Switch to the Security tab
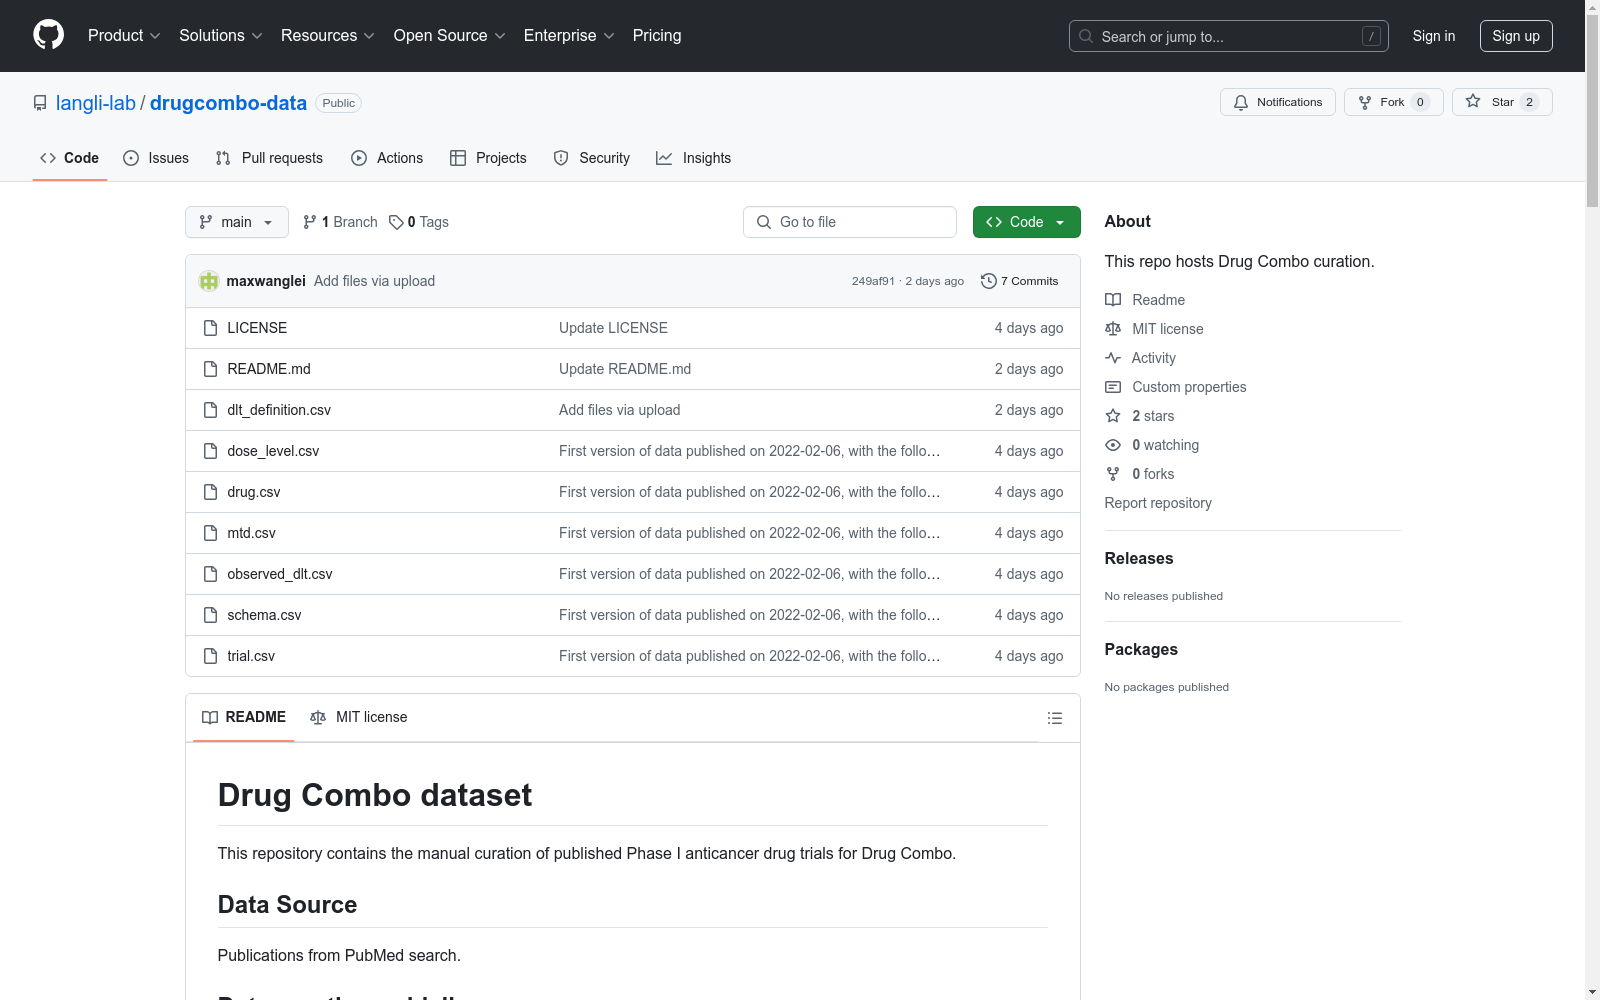Screen dimensions: 1600x1000 pos(592,158)
